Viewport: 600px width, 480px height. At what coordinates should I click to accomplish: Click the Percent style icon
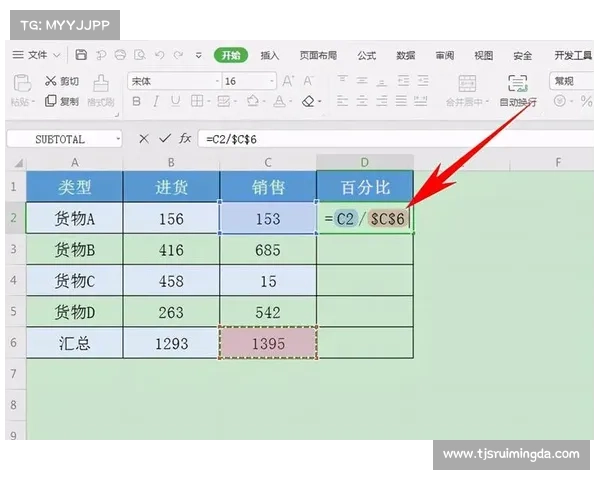pyautogui.click(x=586, y=101)
